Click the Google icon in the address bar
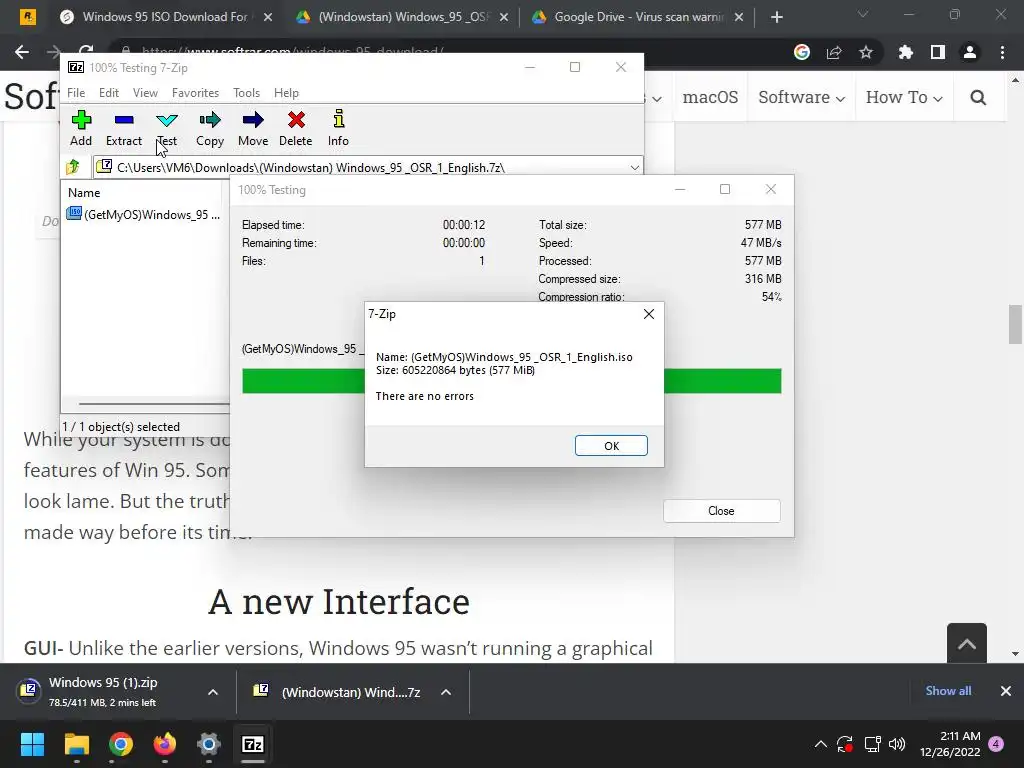The height and width of the screenshot is (768, 1024). click(x=802, y=52)
